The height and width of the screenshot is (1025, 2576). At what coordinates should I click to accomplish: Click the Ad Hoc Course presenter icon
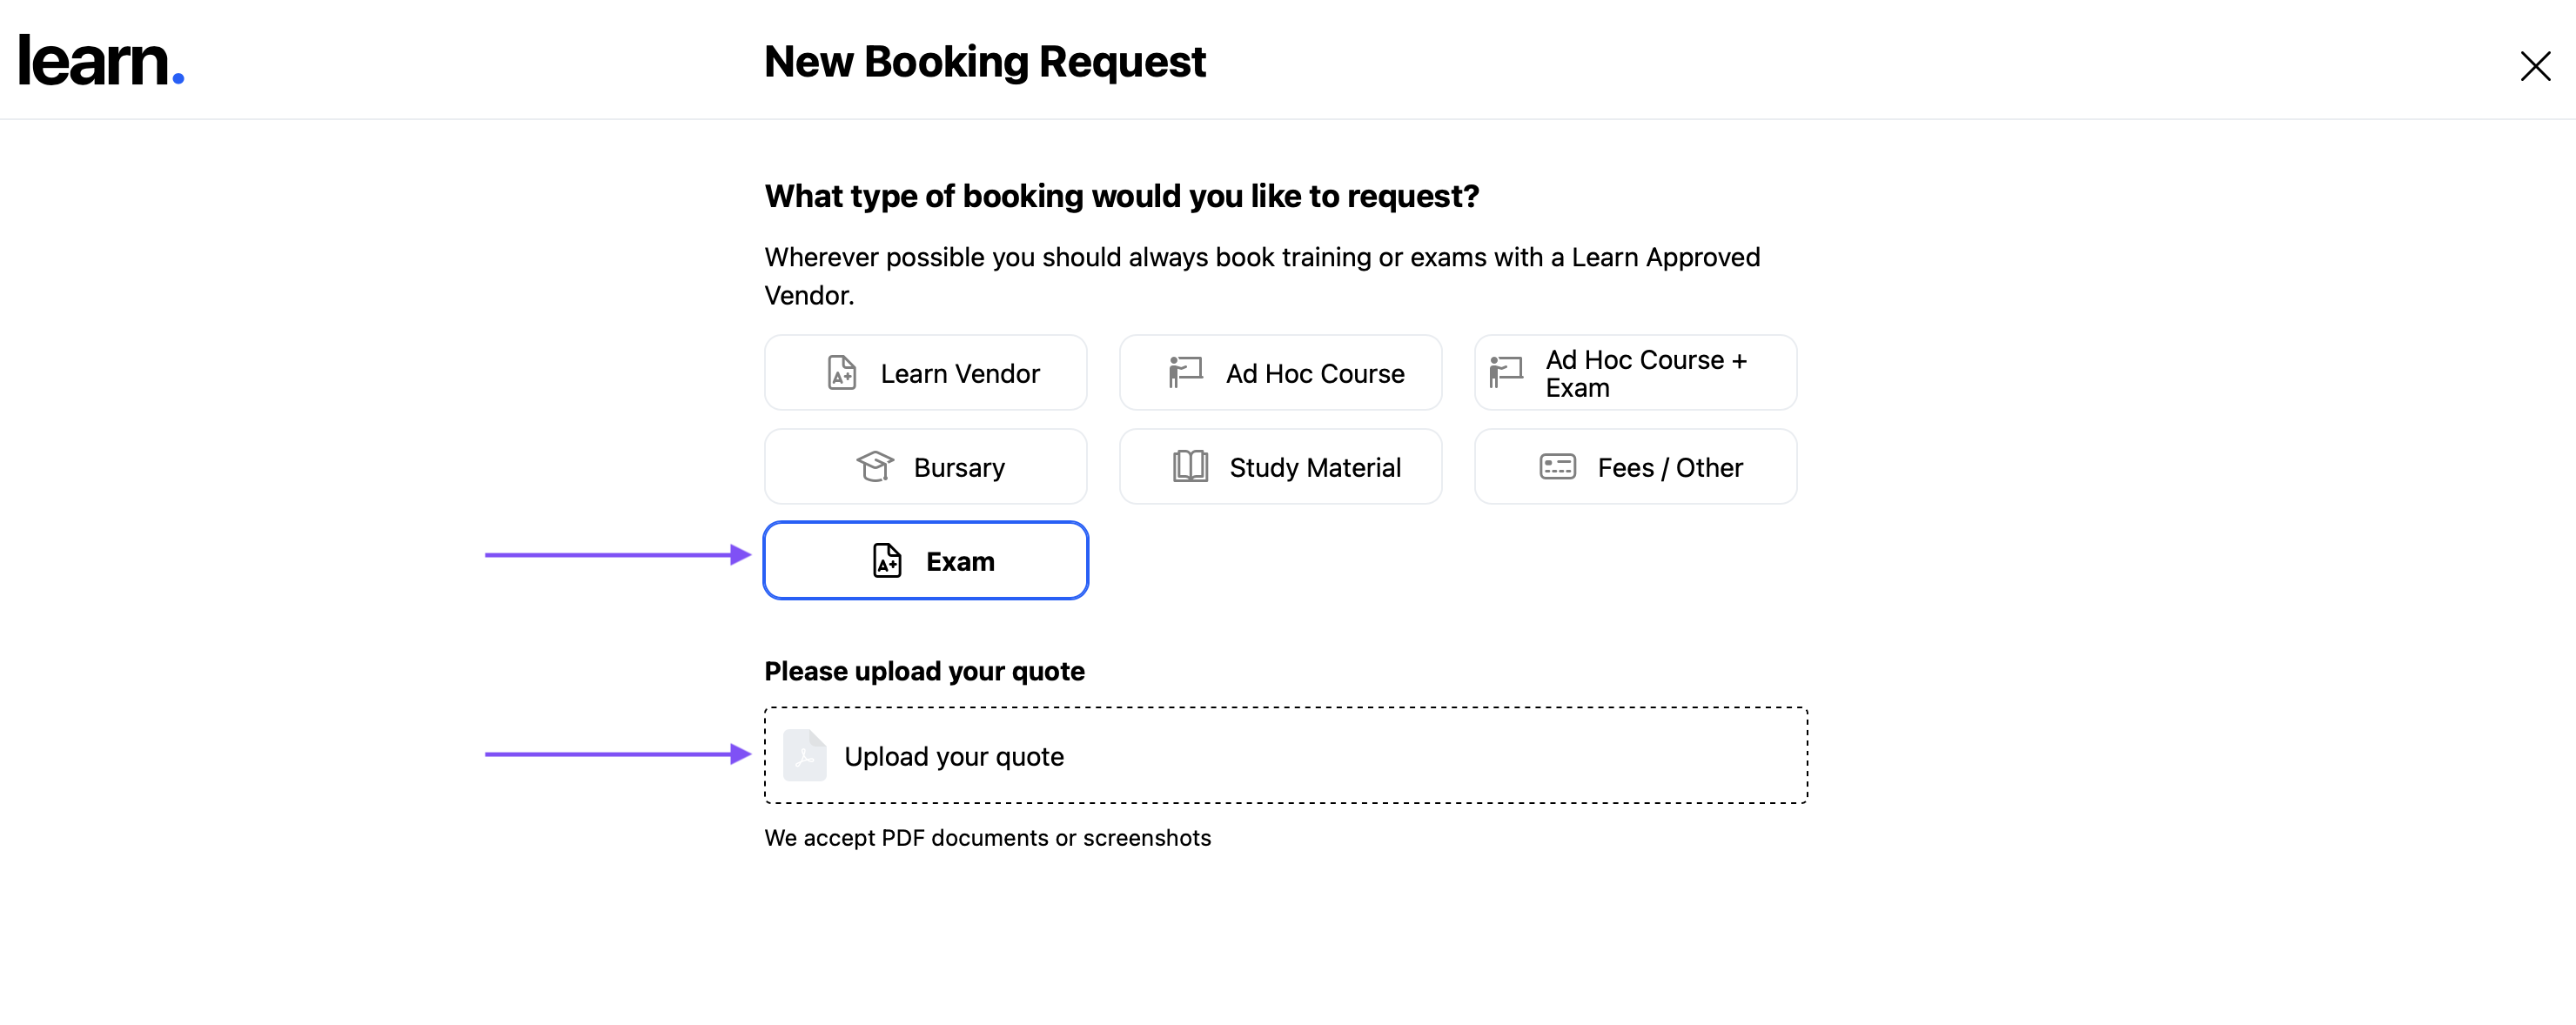pyautogui.click(x=1185, y=372)
